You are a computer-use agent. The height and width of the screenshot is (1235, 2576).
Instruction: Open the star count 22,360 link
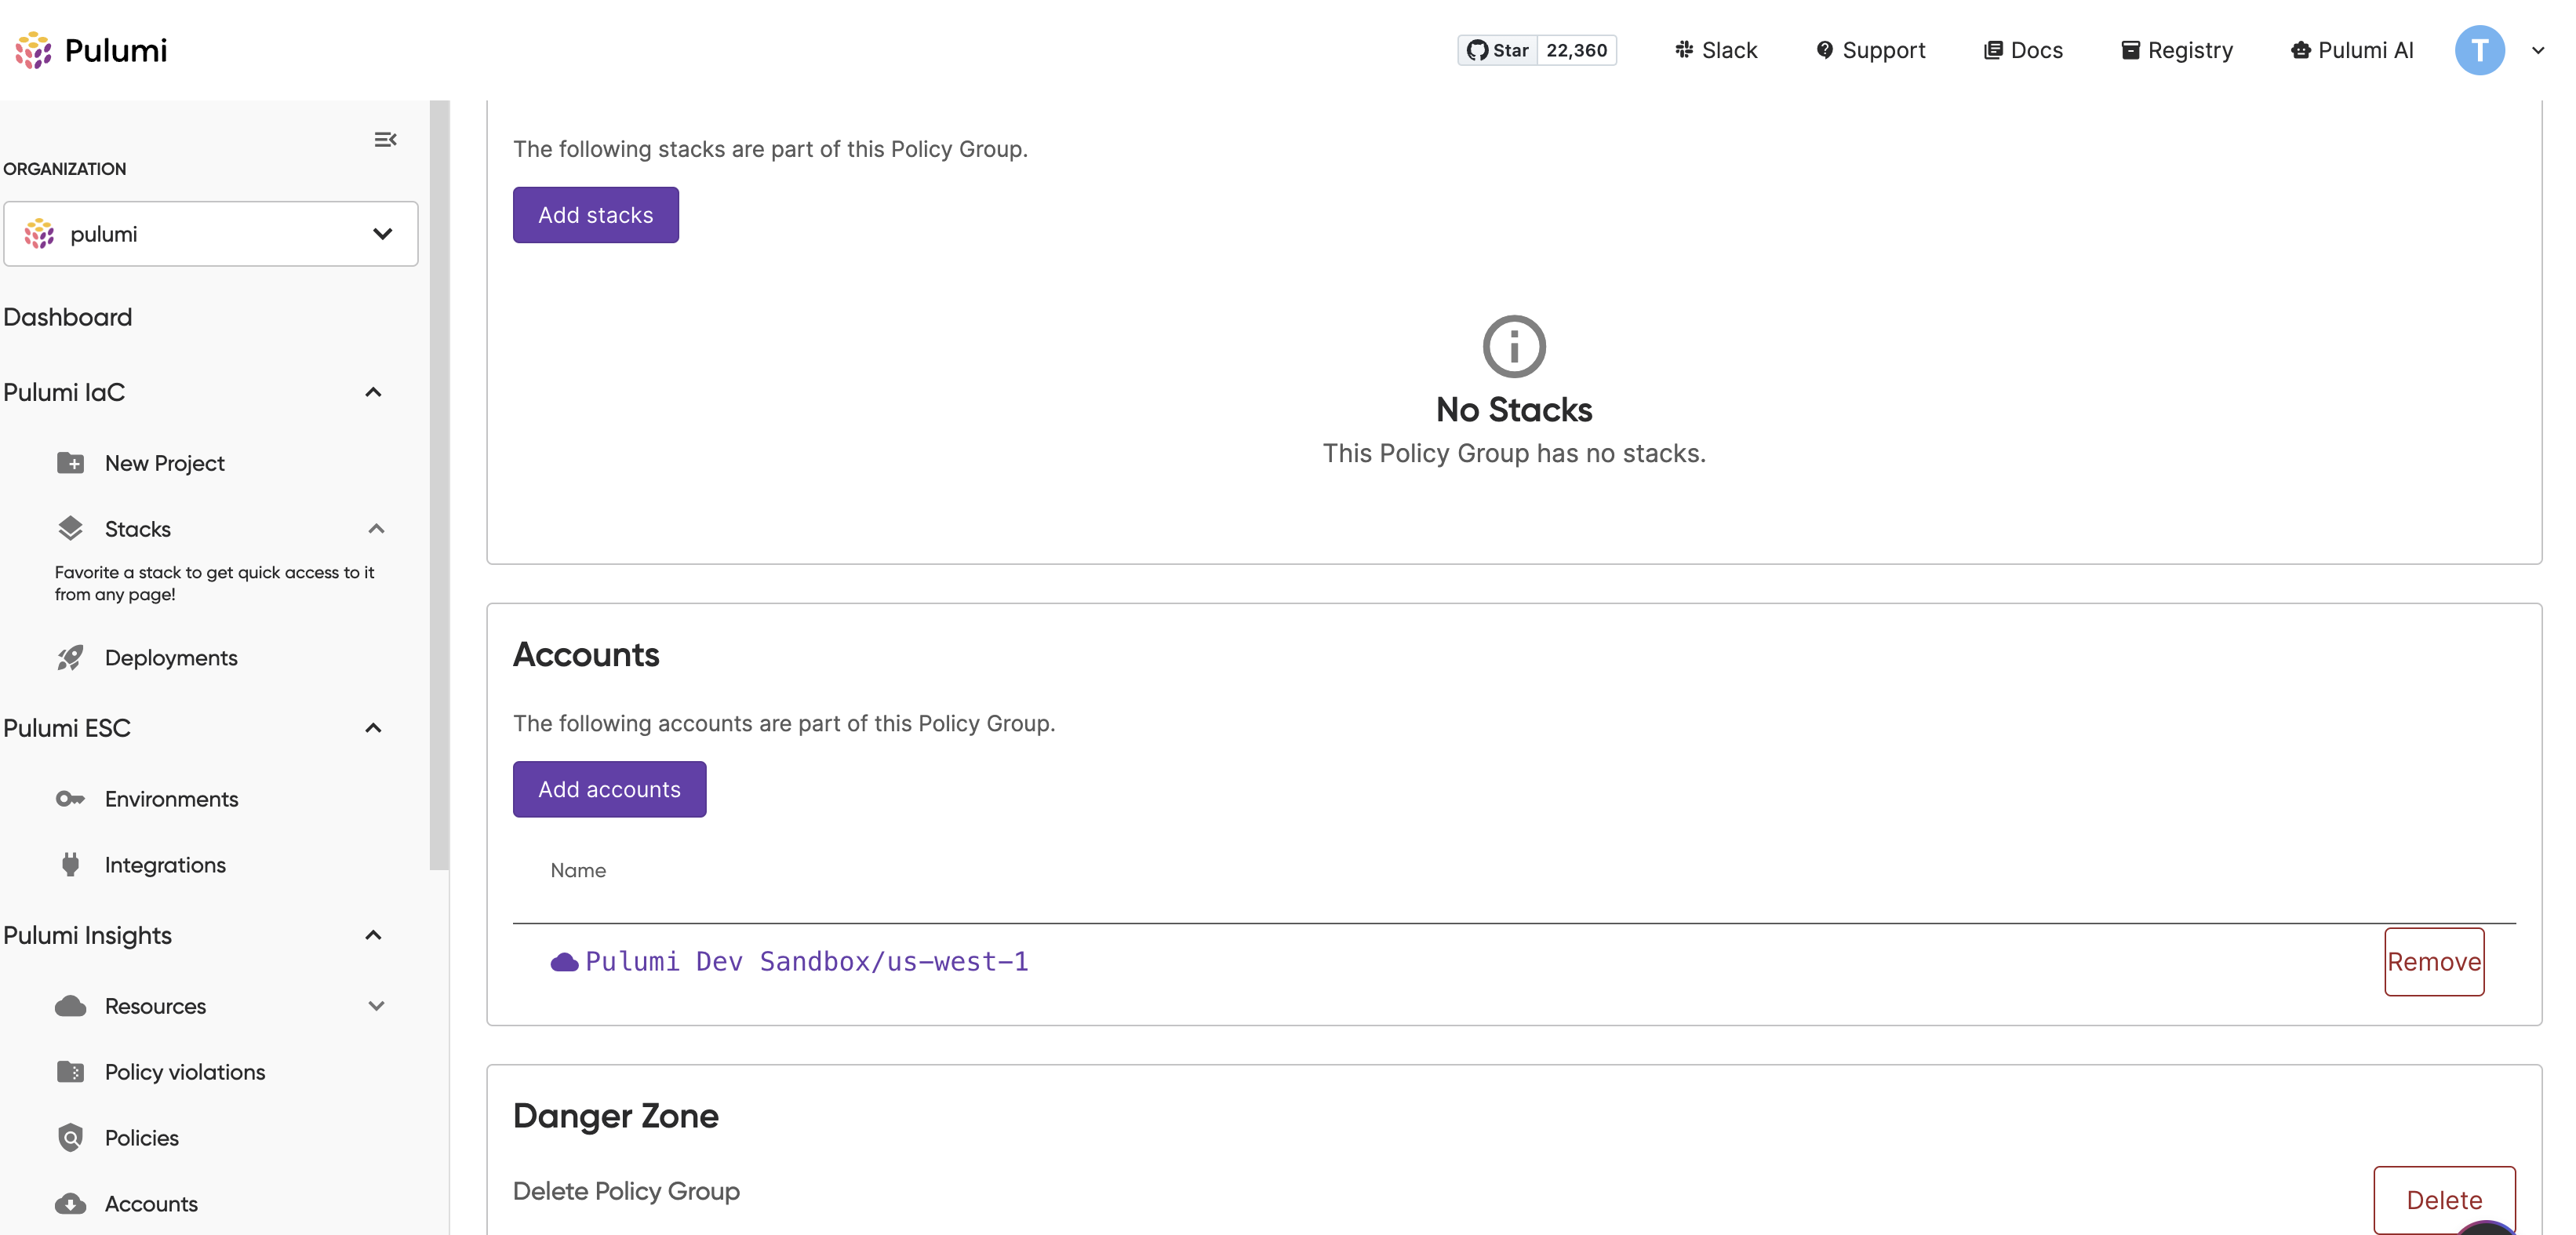(1576, 50)
